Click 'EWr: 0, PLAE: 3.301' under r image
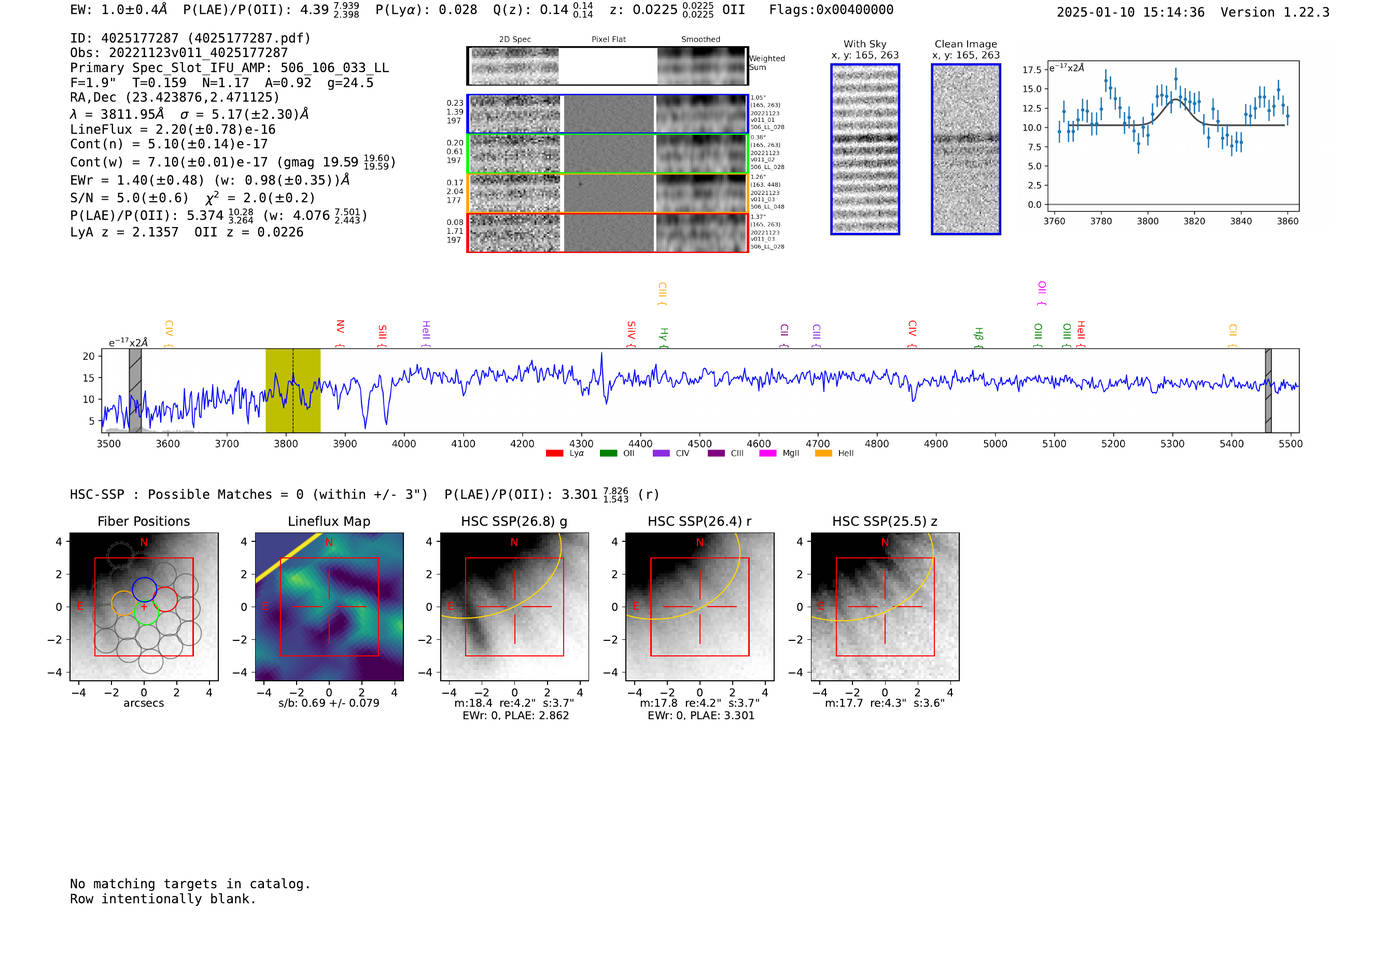Image resolution: width=1400 pixels, height=953 pixels. coord(699,715)
